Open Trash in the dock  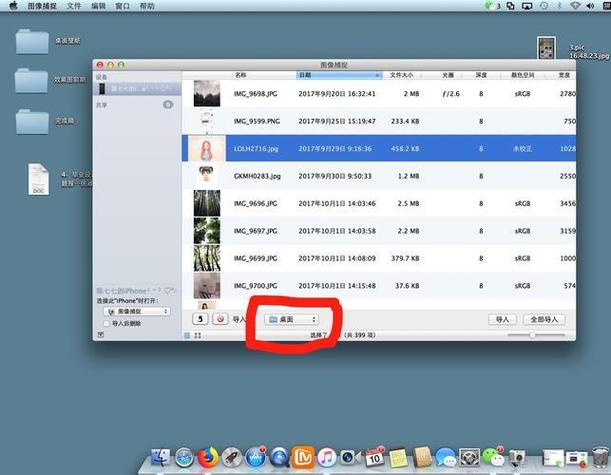click(x=598, y=460)
